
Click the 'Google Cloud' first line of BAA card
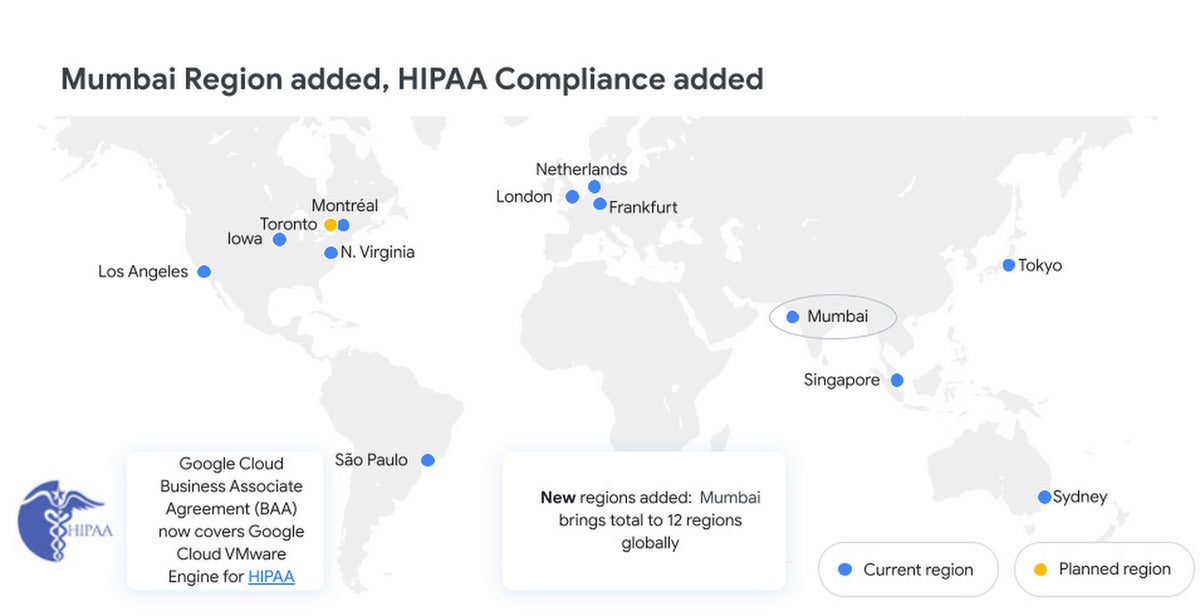[x=231, y=463]
